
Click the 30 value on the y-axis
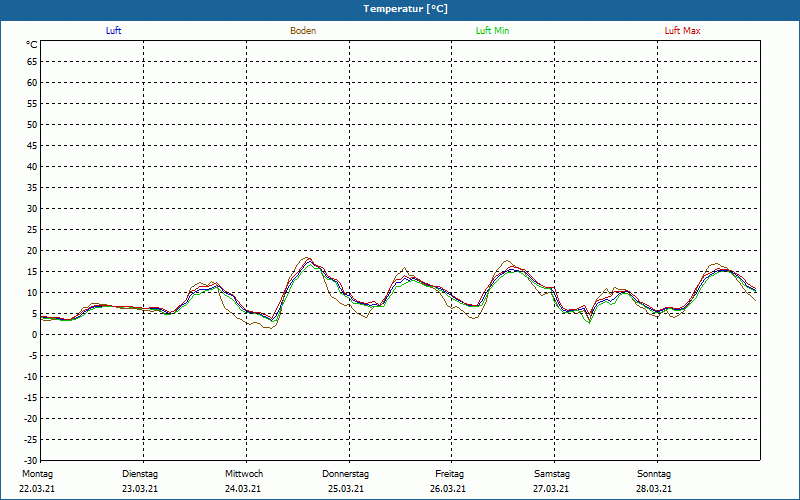pyautogui.click(x=32, y=209)
